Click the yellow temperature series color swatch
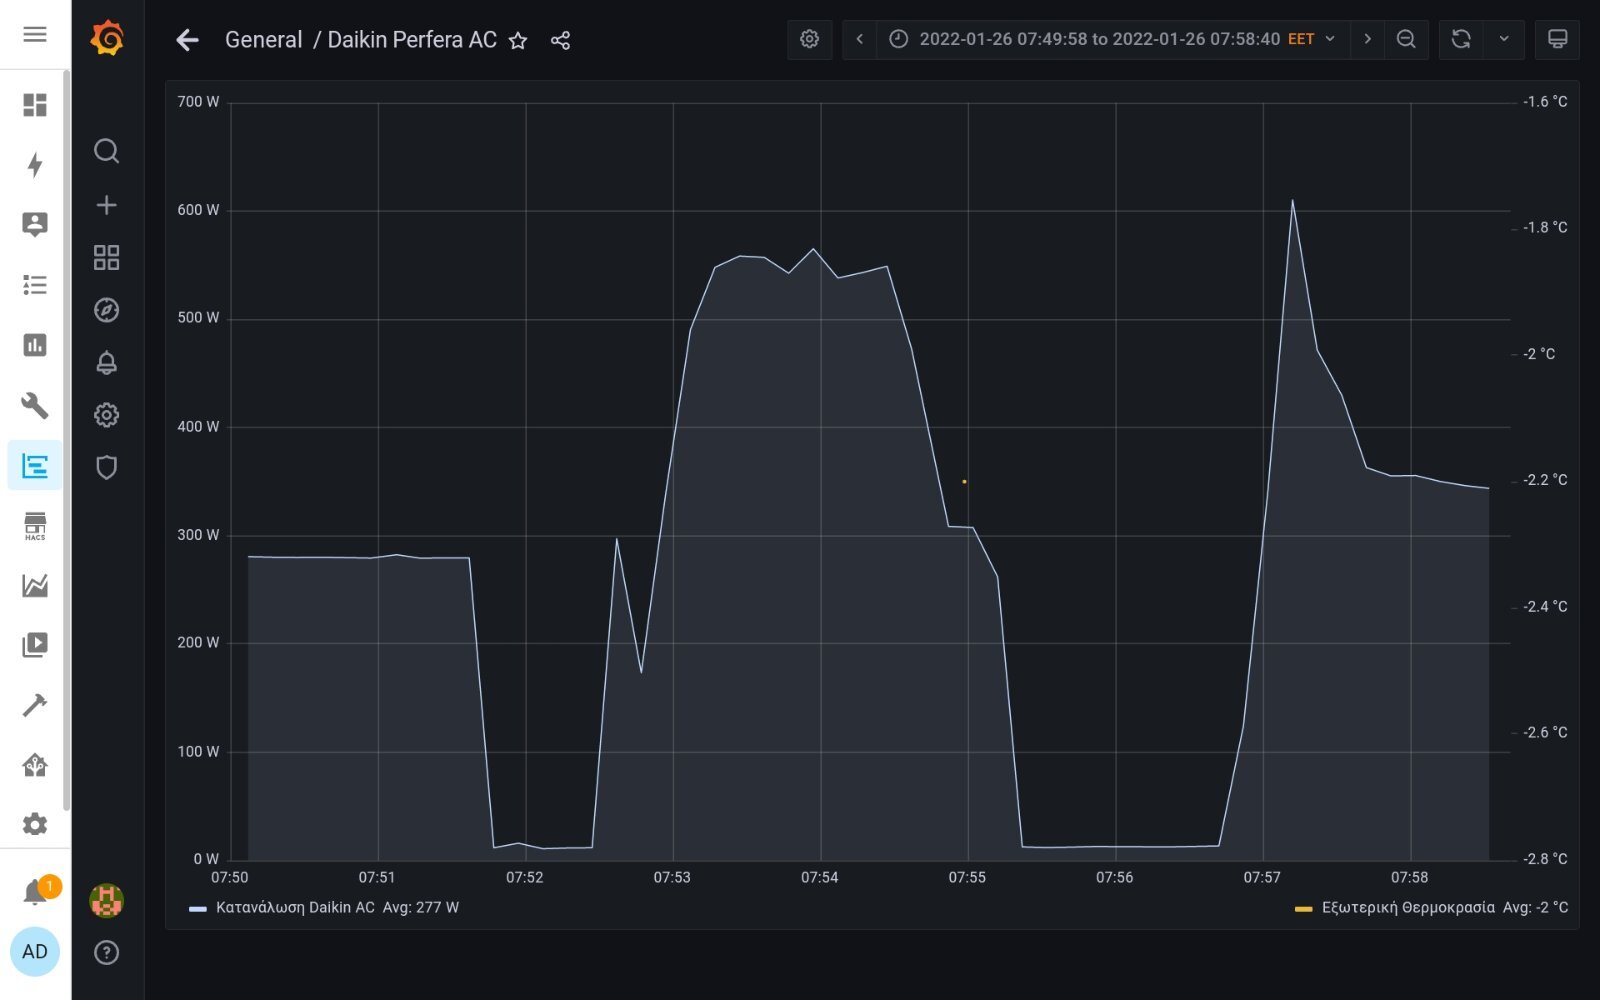 [x=1303, y=909]
